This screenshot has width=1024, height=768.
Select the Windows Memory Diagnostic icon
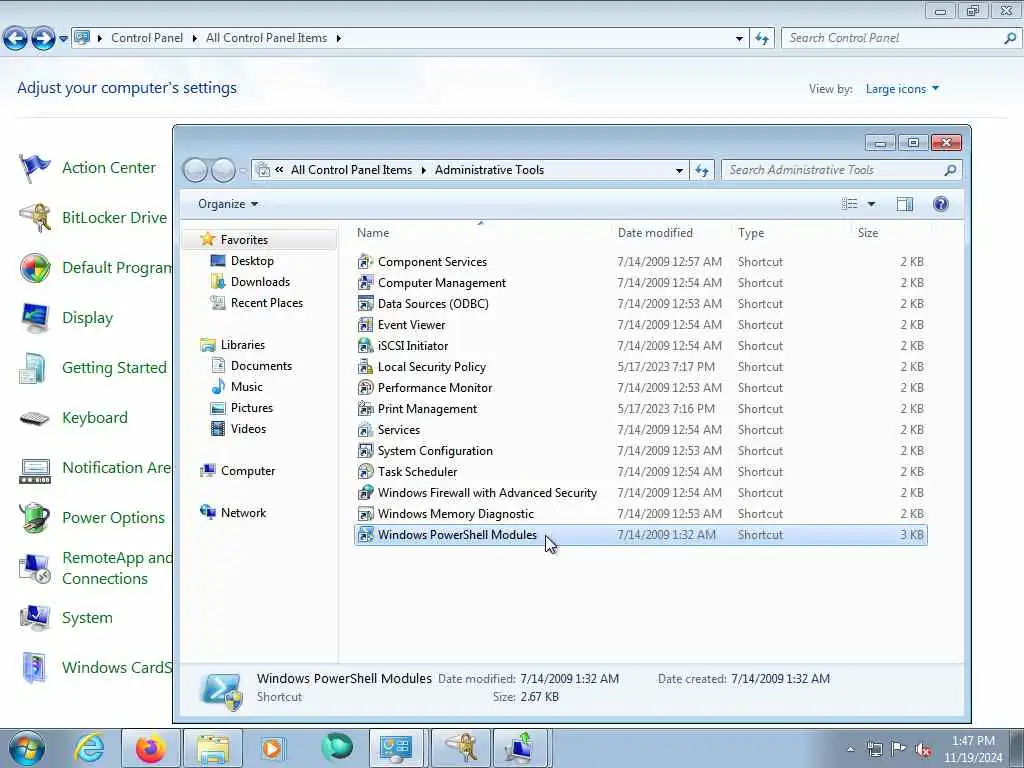(x=366, y=513)
